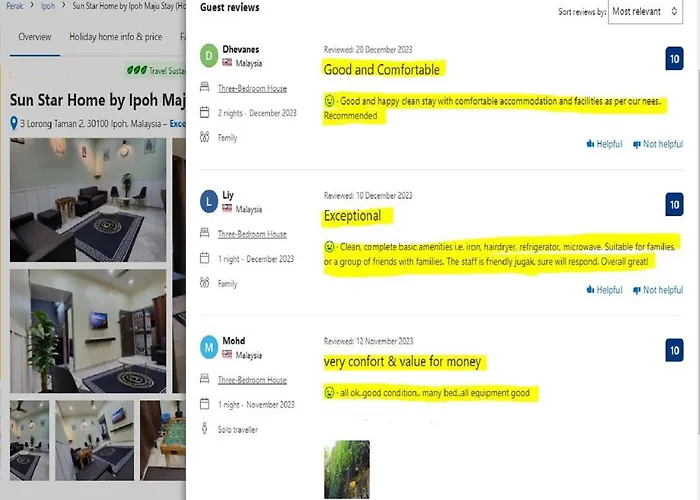Screen dimensions: 700x500
Task: Switch to the Overview tab
Action: (x=35, y=37)
